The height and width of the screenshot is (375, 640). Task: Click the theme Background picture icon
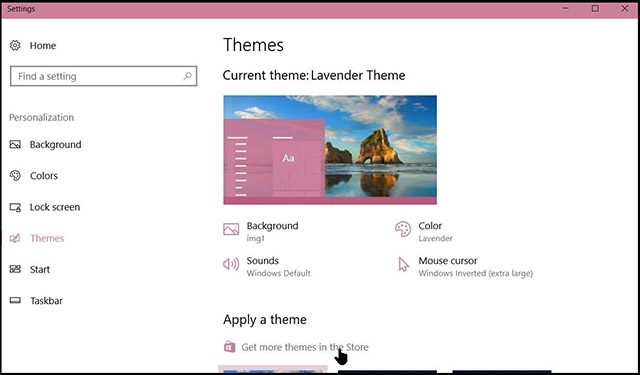pos(231,229)
